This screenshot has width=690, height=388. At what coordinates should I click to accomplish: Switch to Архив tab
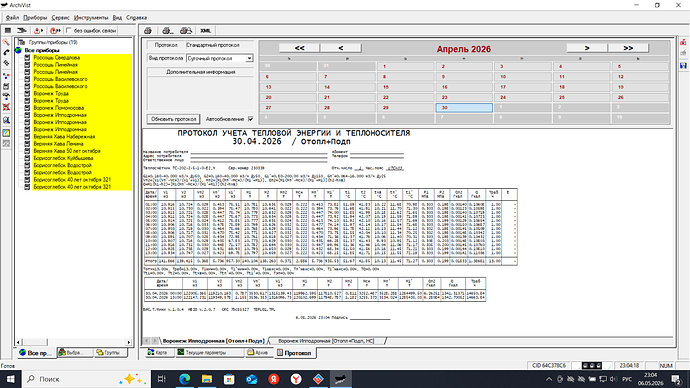pos(259,352)
